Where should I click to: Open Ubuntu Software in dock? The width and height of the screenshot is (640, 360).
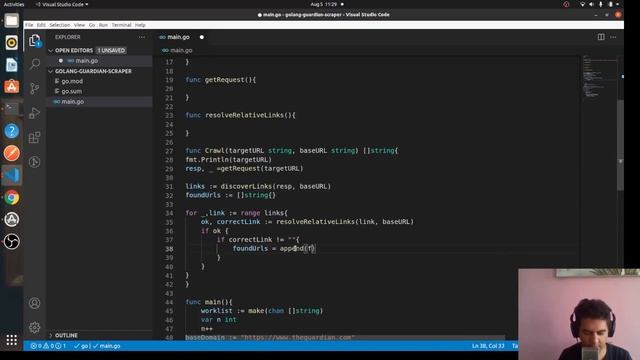[x=11, y=87]
